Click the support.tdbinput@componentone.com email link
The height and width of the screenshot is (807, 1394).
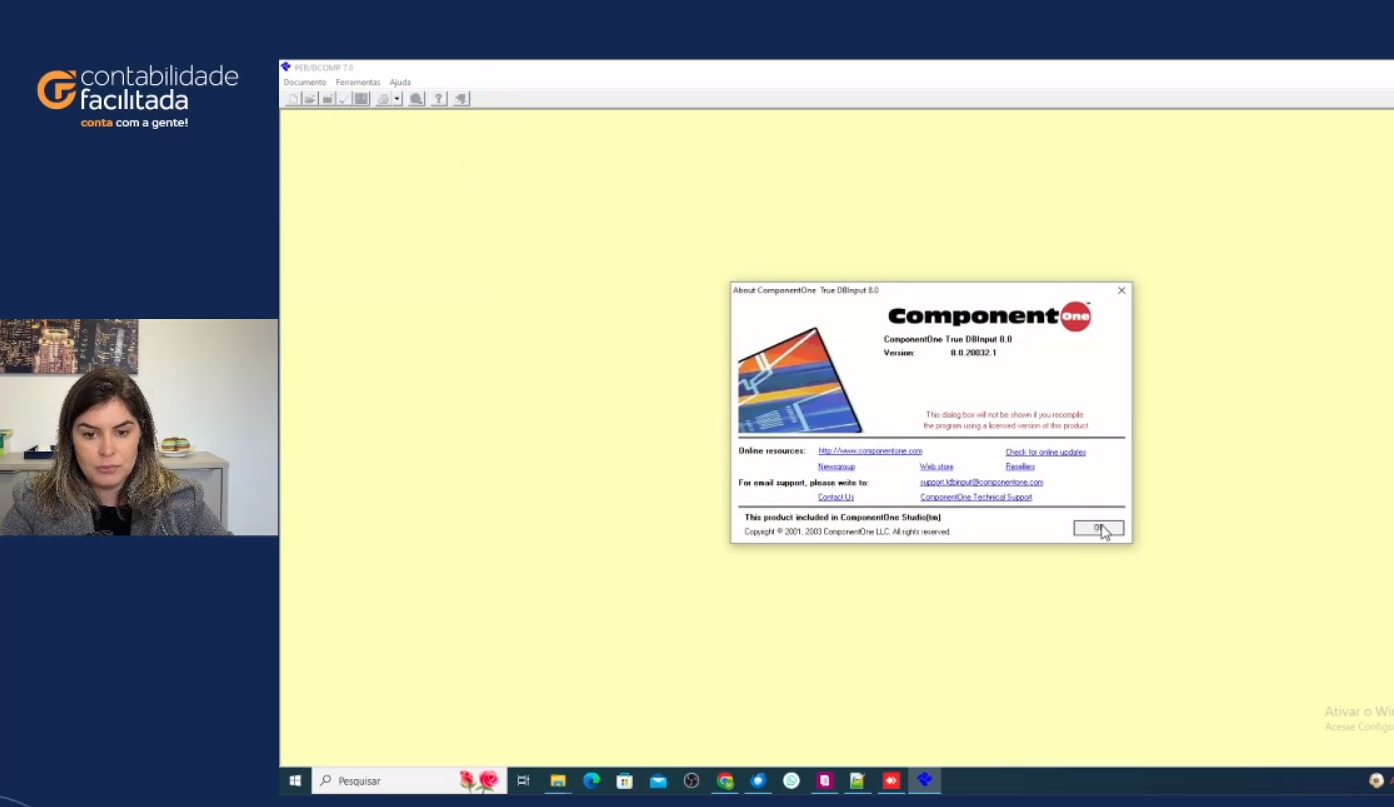(x=981, y=482)
